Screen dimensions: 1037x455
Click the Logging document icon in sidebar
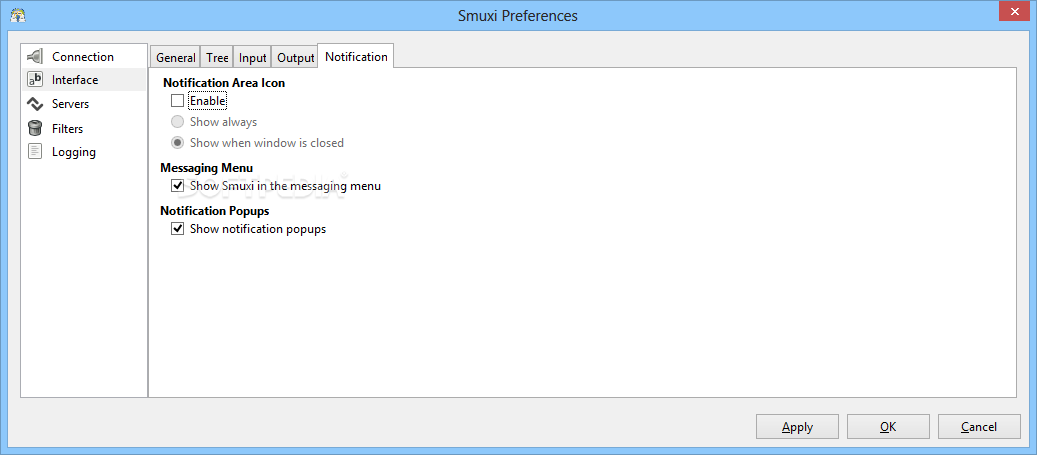pyautogui.click(x=35, y=152)
